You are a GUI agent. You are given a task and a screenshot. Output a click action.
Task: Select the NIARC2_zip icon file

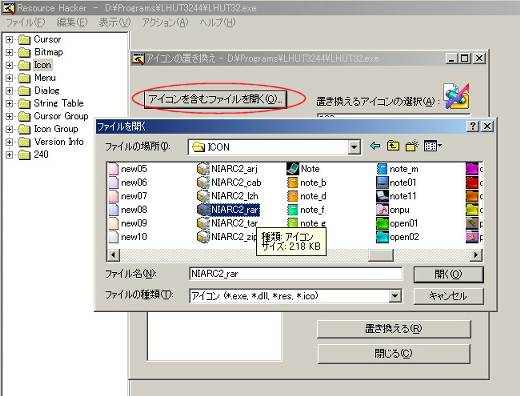[x=226, y=237]
